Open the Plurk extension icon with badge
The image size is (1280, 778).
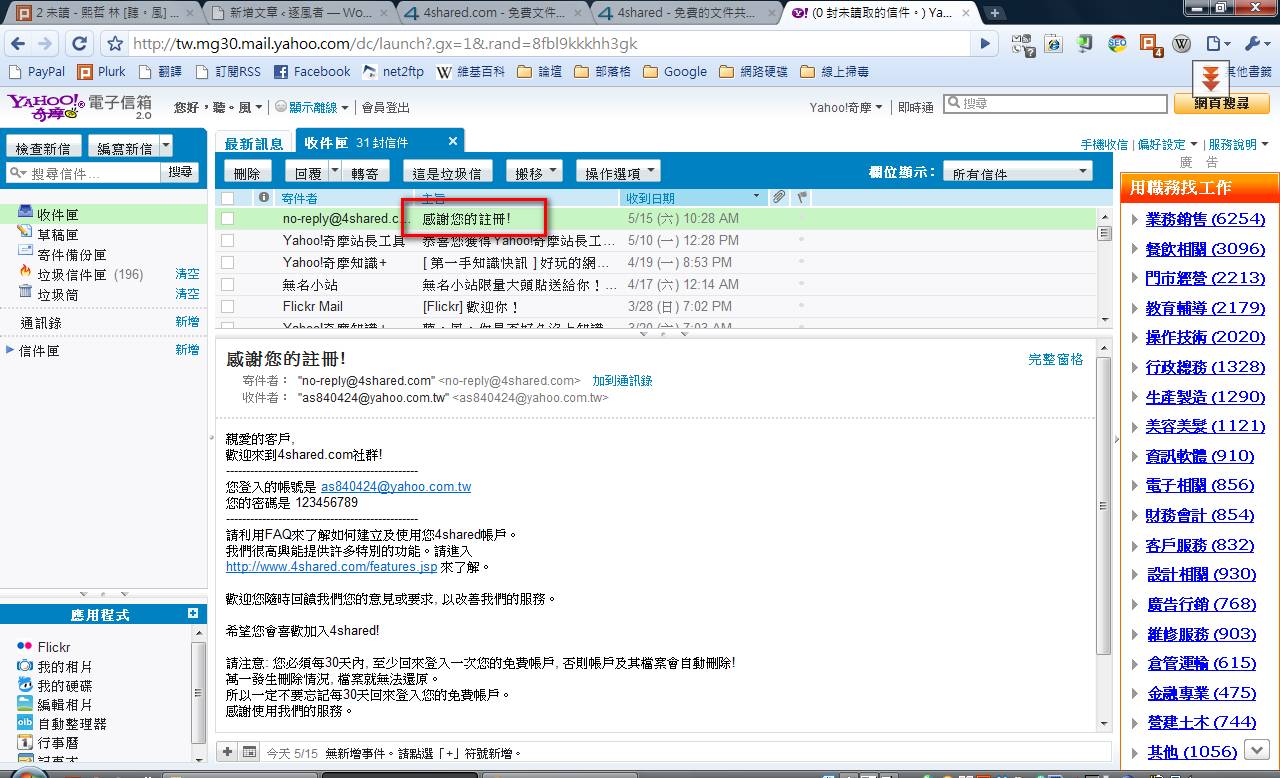pyautogui.click(x=1150, y=45)
